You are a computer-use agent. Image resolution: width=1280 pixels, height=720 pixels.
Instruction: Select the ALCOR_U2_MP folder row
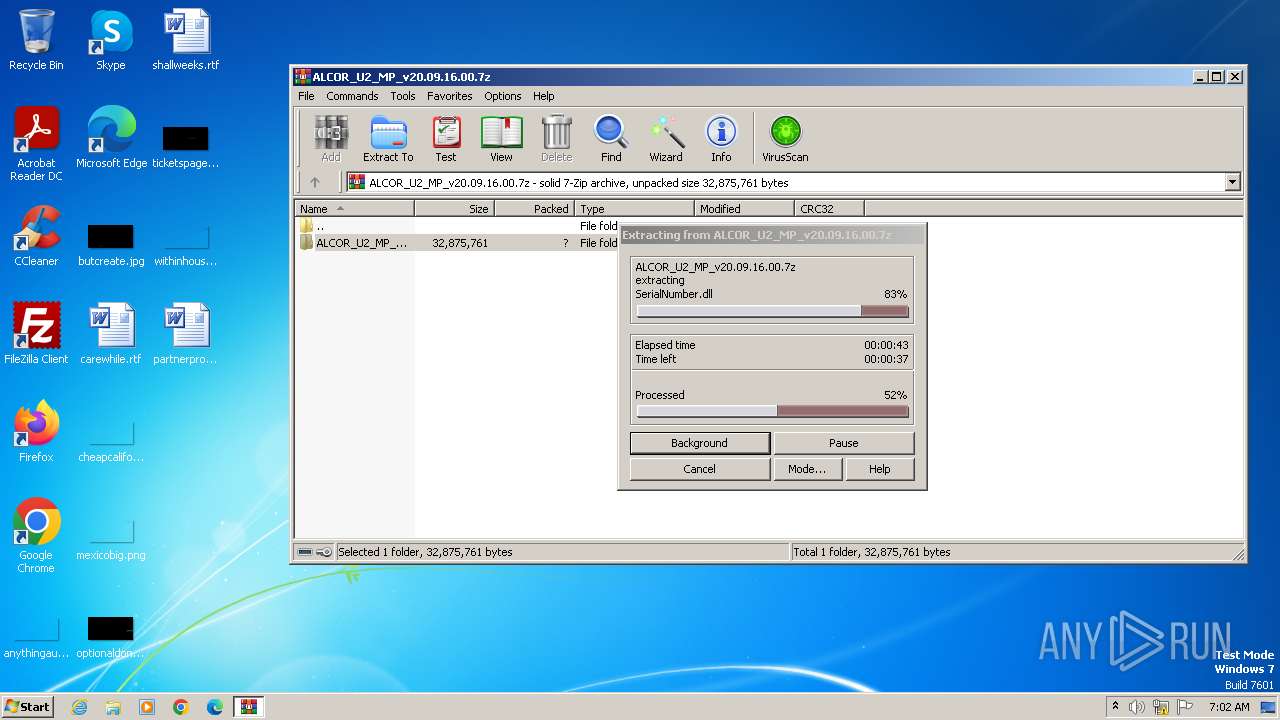click(x=362, y=243)
